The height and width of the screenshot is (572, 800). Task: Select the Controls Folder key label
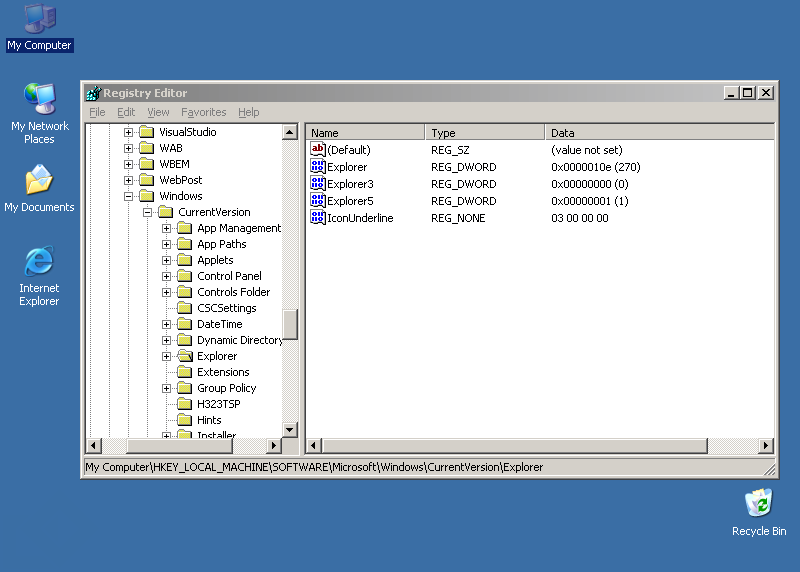click(x=234, y=292)
